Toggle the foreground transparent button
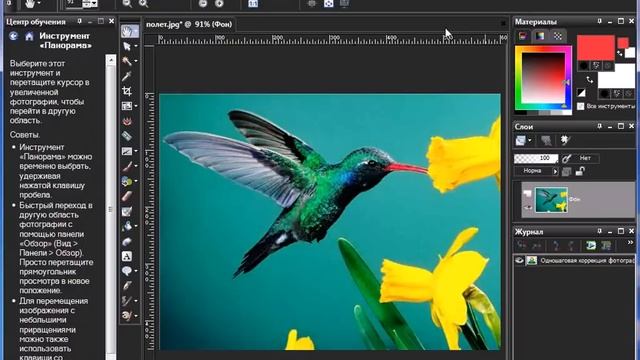This screenshot has height=360, width=640. 608,65
